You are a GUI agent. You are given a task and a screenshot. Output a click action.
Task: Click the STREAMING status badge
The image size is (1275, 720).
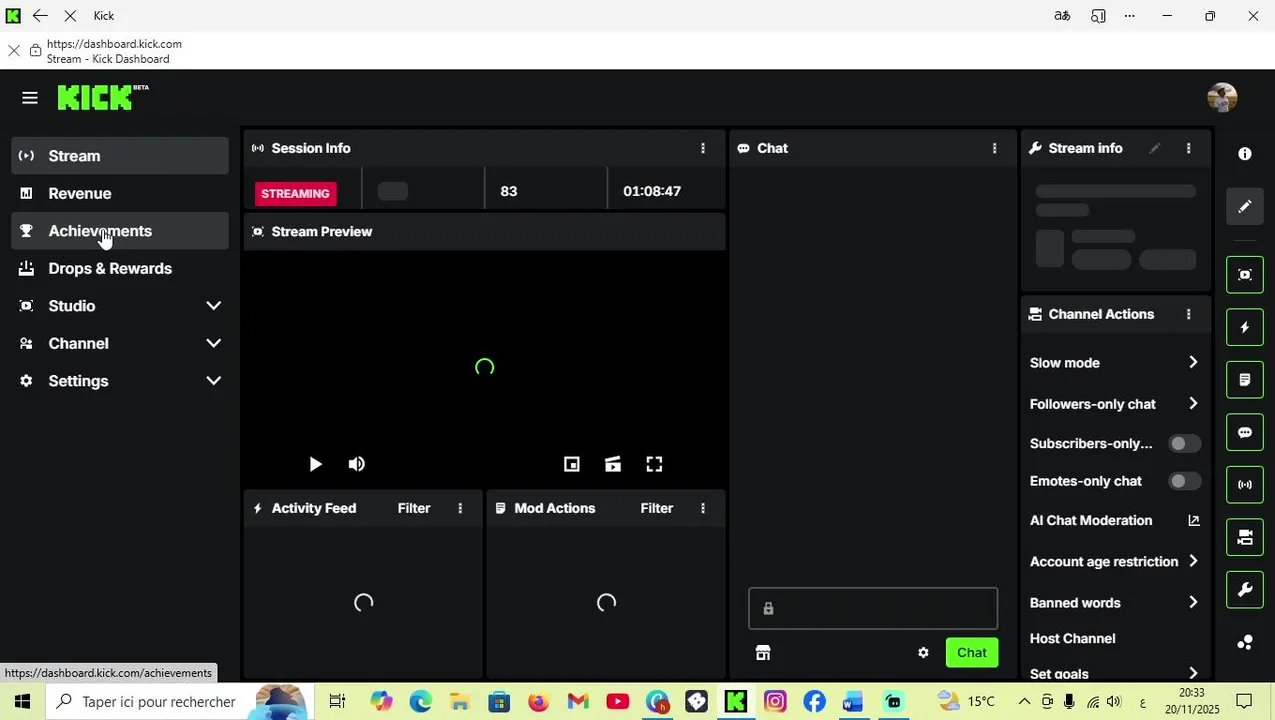295,193
